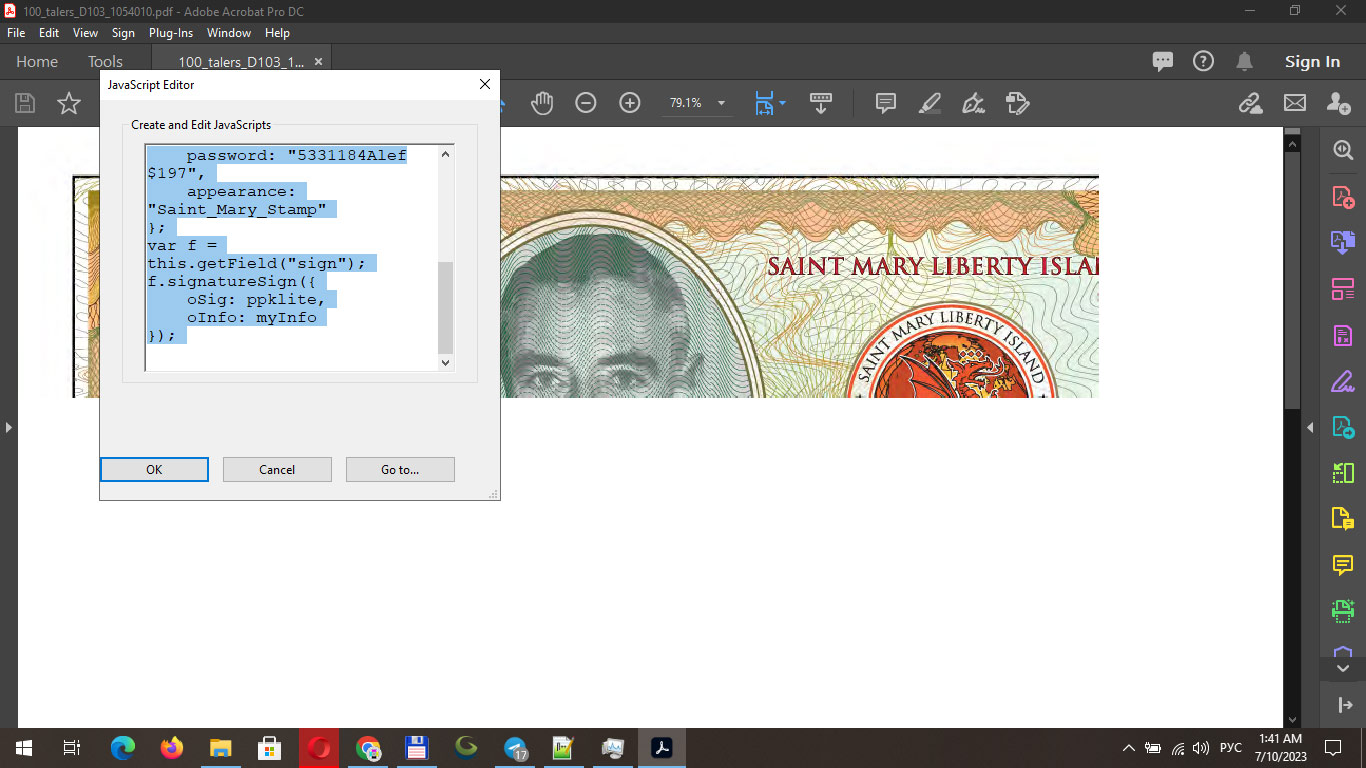Open the Search & Enhance tool in sidebar
The width and height of the screenshot is (1366, 768).
(1343, 150)
